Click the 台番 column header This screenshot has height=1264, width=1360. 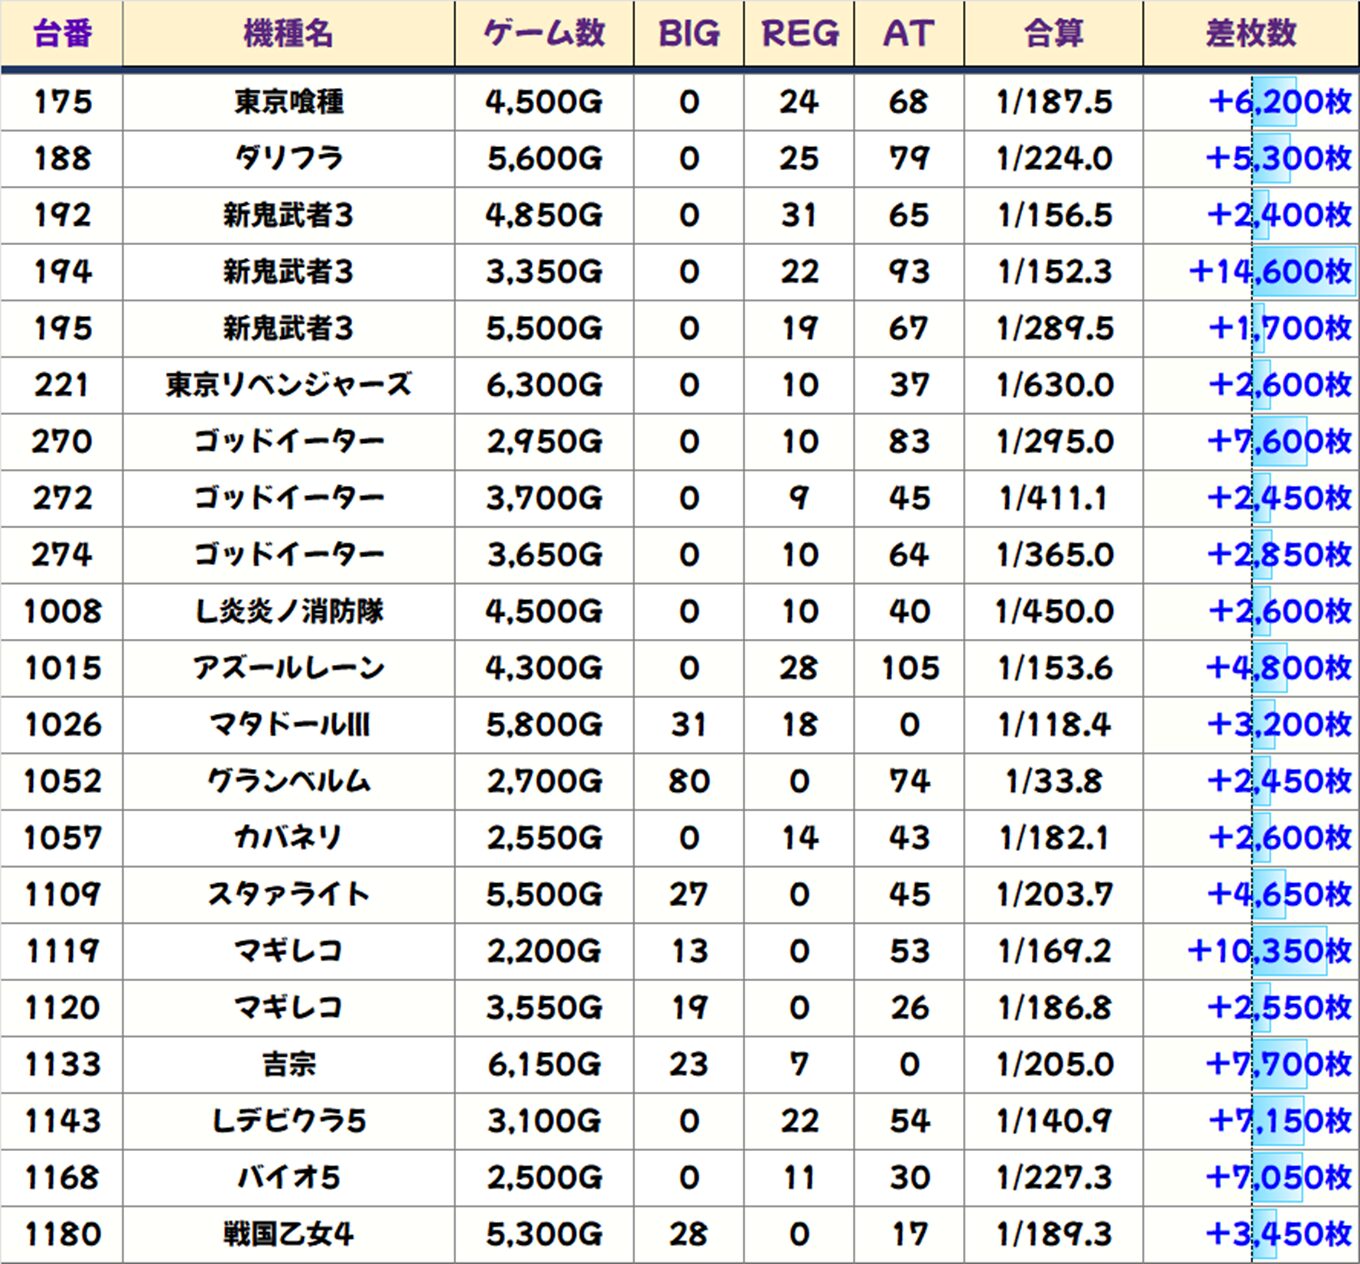click(62, 34)
